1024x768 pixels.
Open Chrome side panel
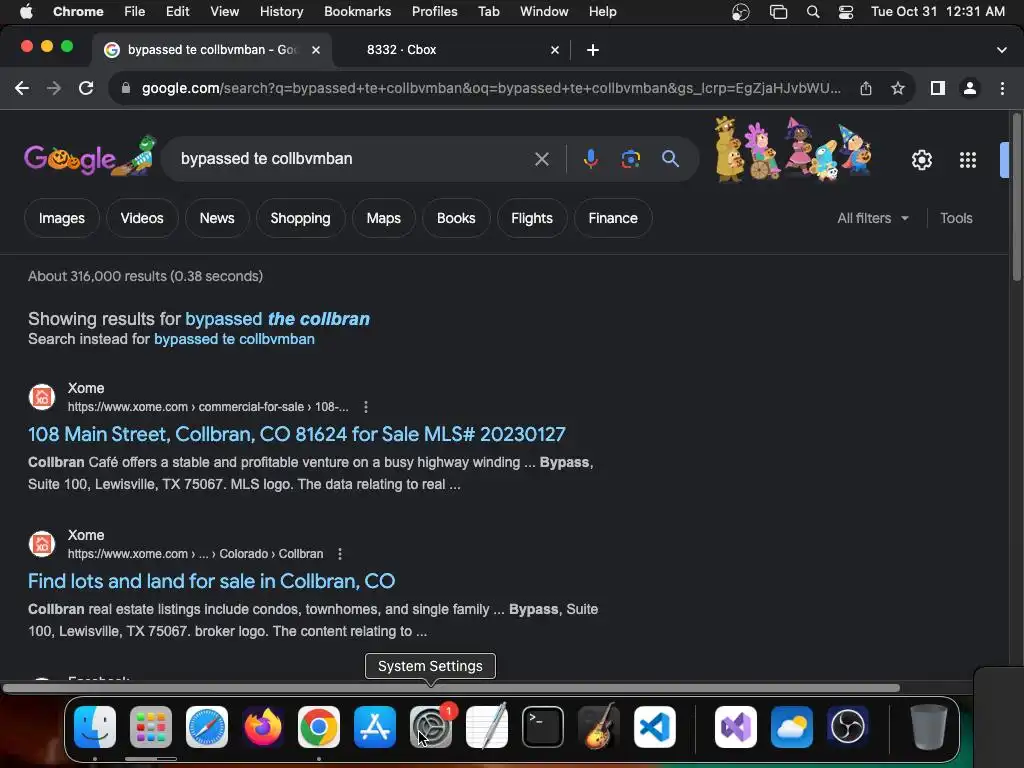click(938, 88)
